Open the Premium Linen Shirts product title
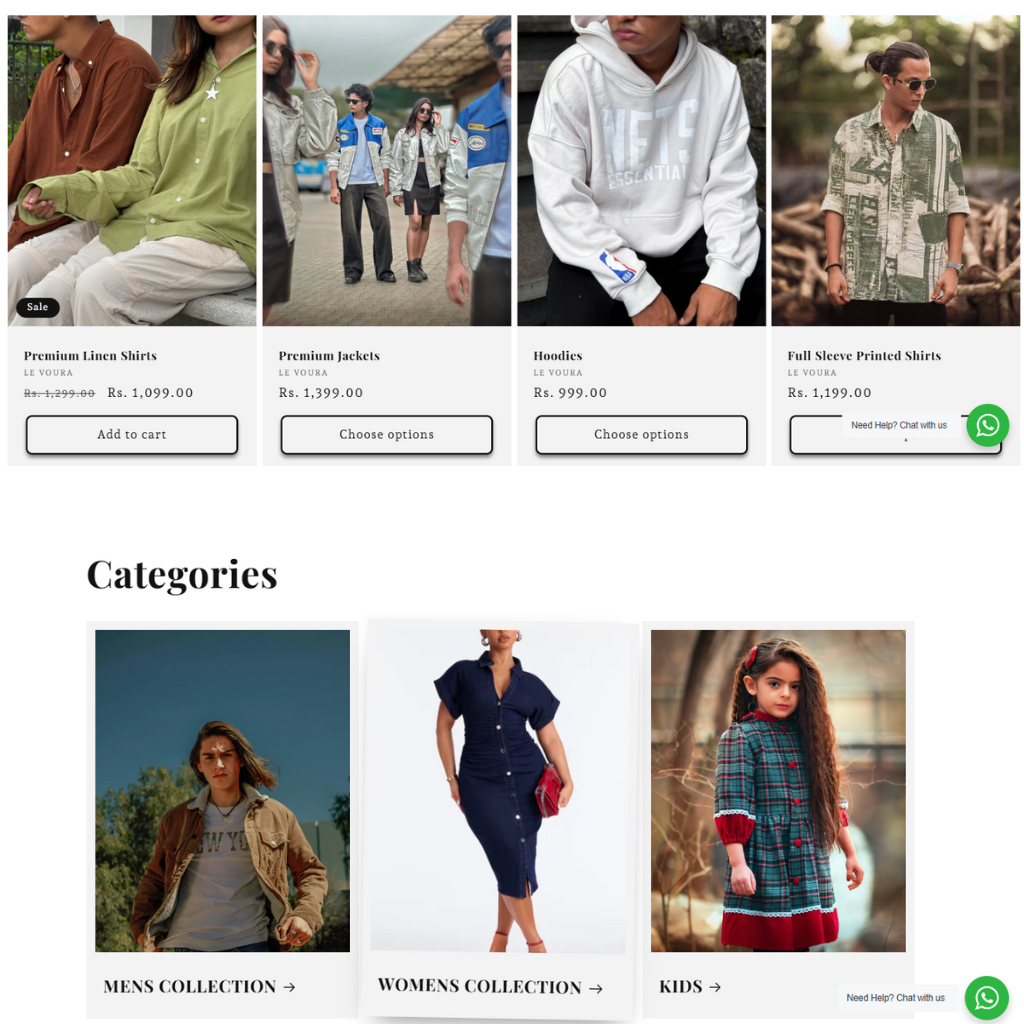 click(90, 356)
